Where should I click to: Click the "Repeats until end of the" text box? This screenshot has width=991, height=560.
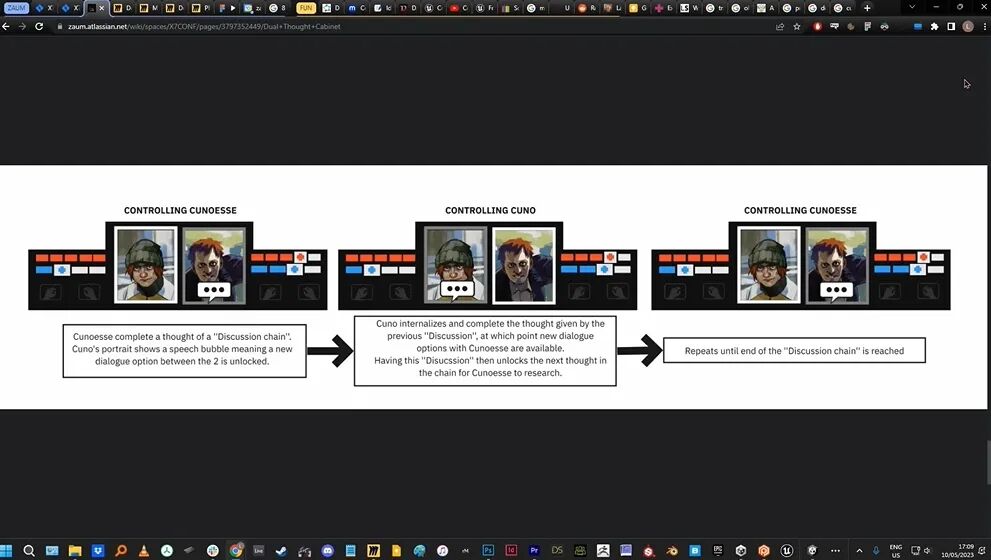tap(794, 350)
